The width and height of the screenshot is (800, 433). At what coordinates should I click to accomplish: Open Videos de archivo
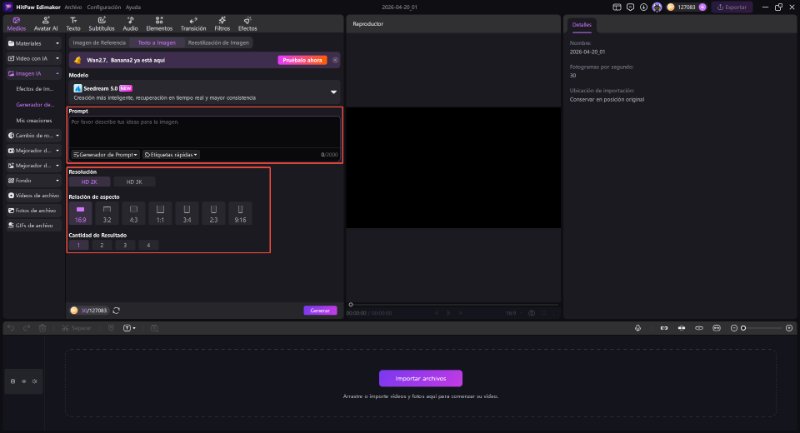[x=33, y=196]
